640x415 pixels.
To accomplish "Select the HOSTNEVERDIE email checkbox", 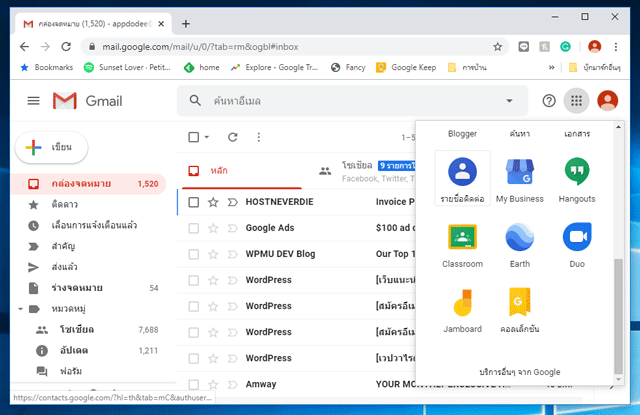I will point(193,202).
